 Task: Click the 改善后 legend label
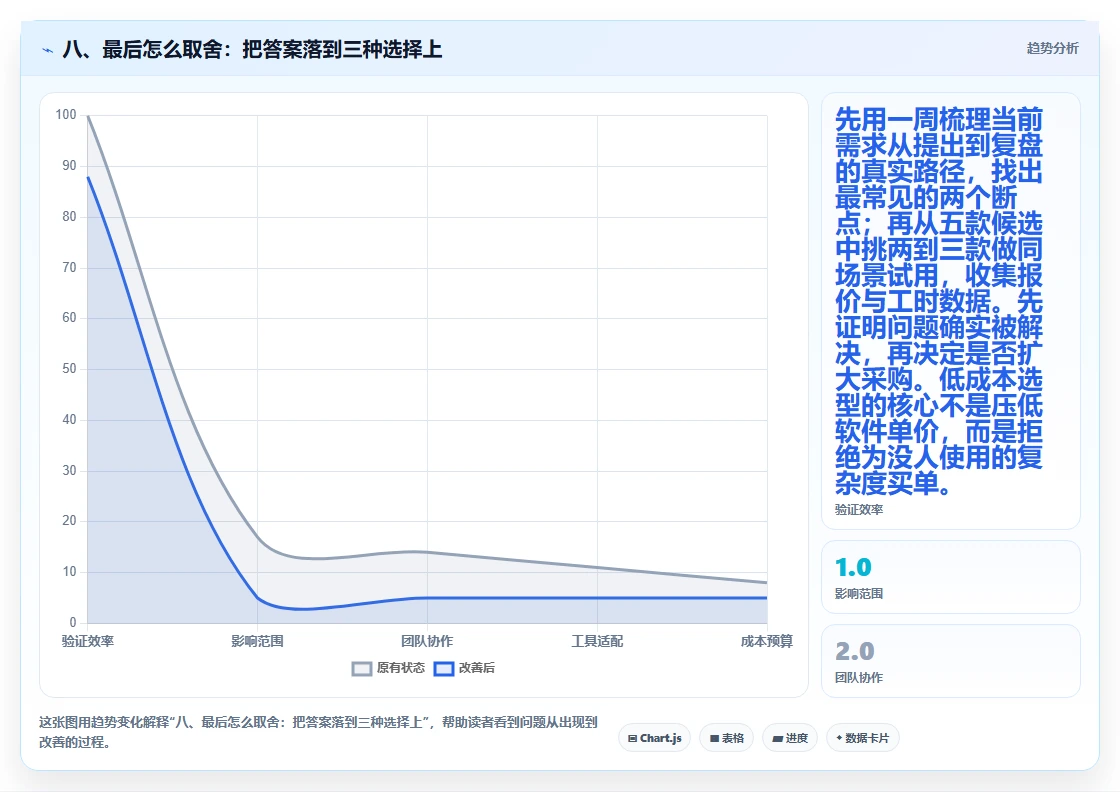[x=476, y=668]
